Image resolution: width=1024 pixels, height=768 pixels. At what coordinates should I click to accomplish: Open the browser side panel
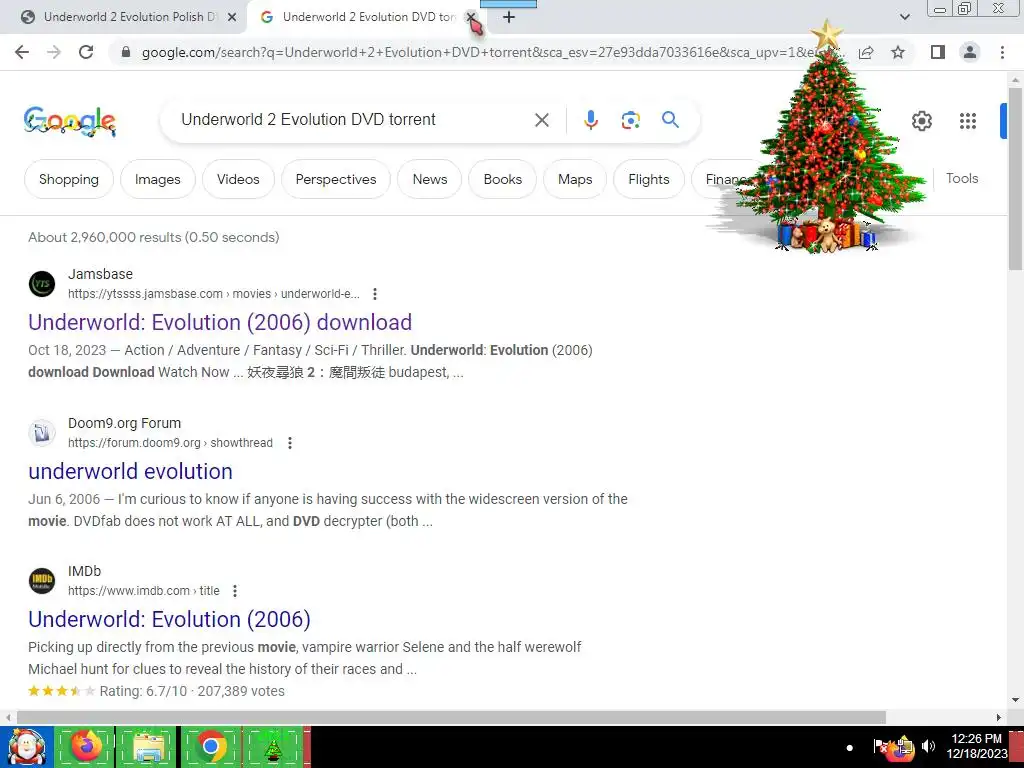click(938, 52)
